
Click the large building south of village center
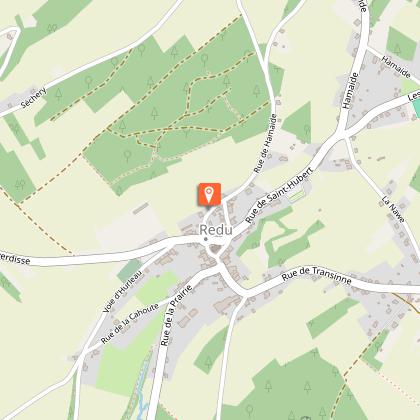(x=227, y=304)
